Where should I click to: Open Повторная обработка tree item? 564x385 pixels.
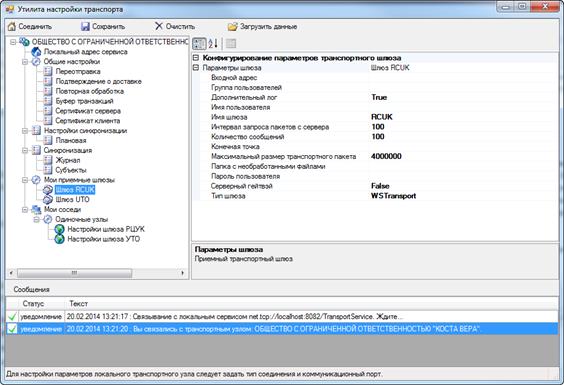click(90, 91)
